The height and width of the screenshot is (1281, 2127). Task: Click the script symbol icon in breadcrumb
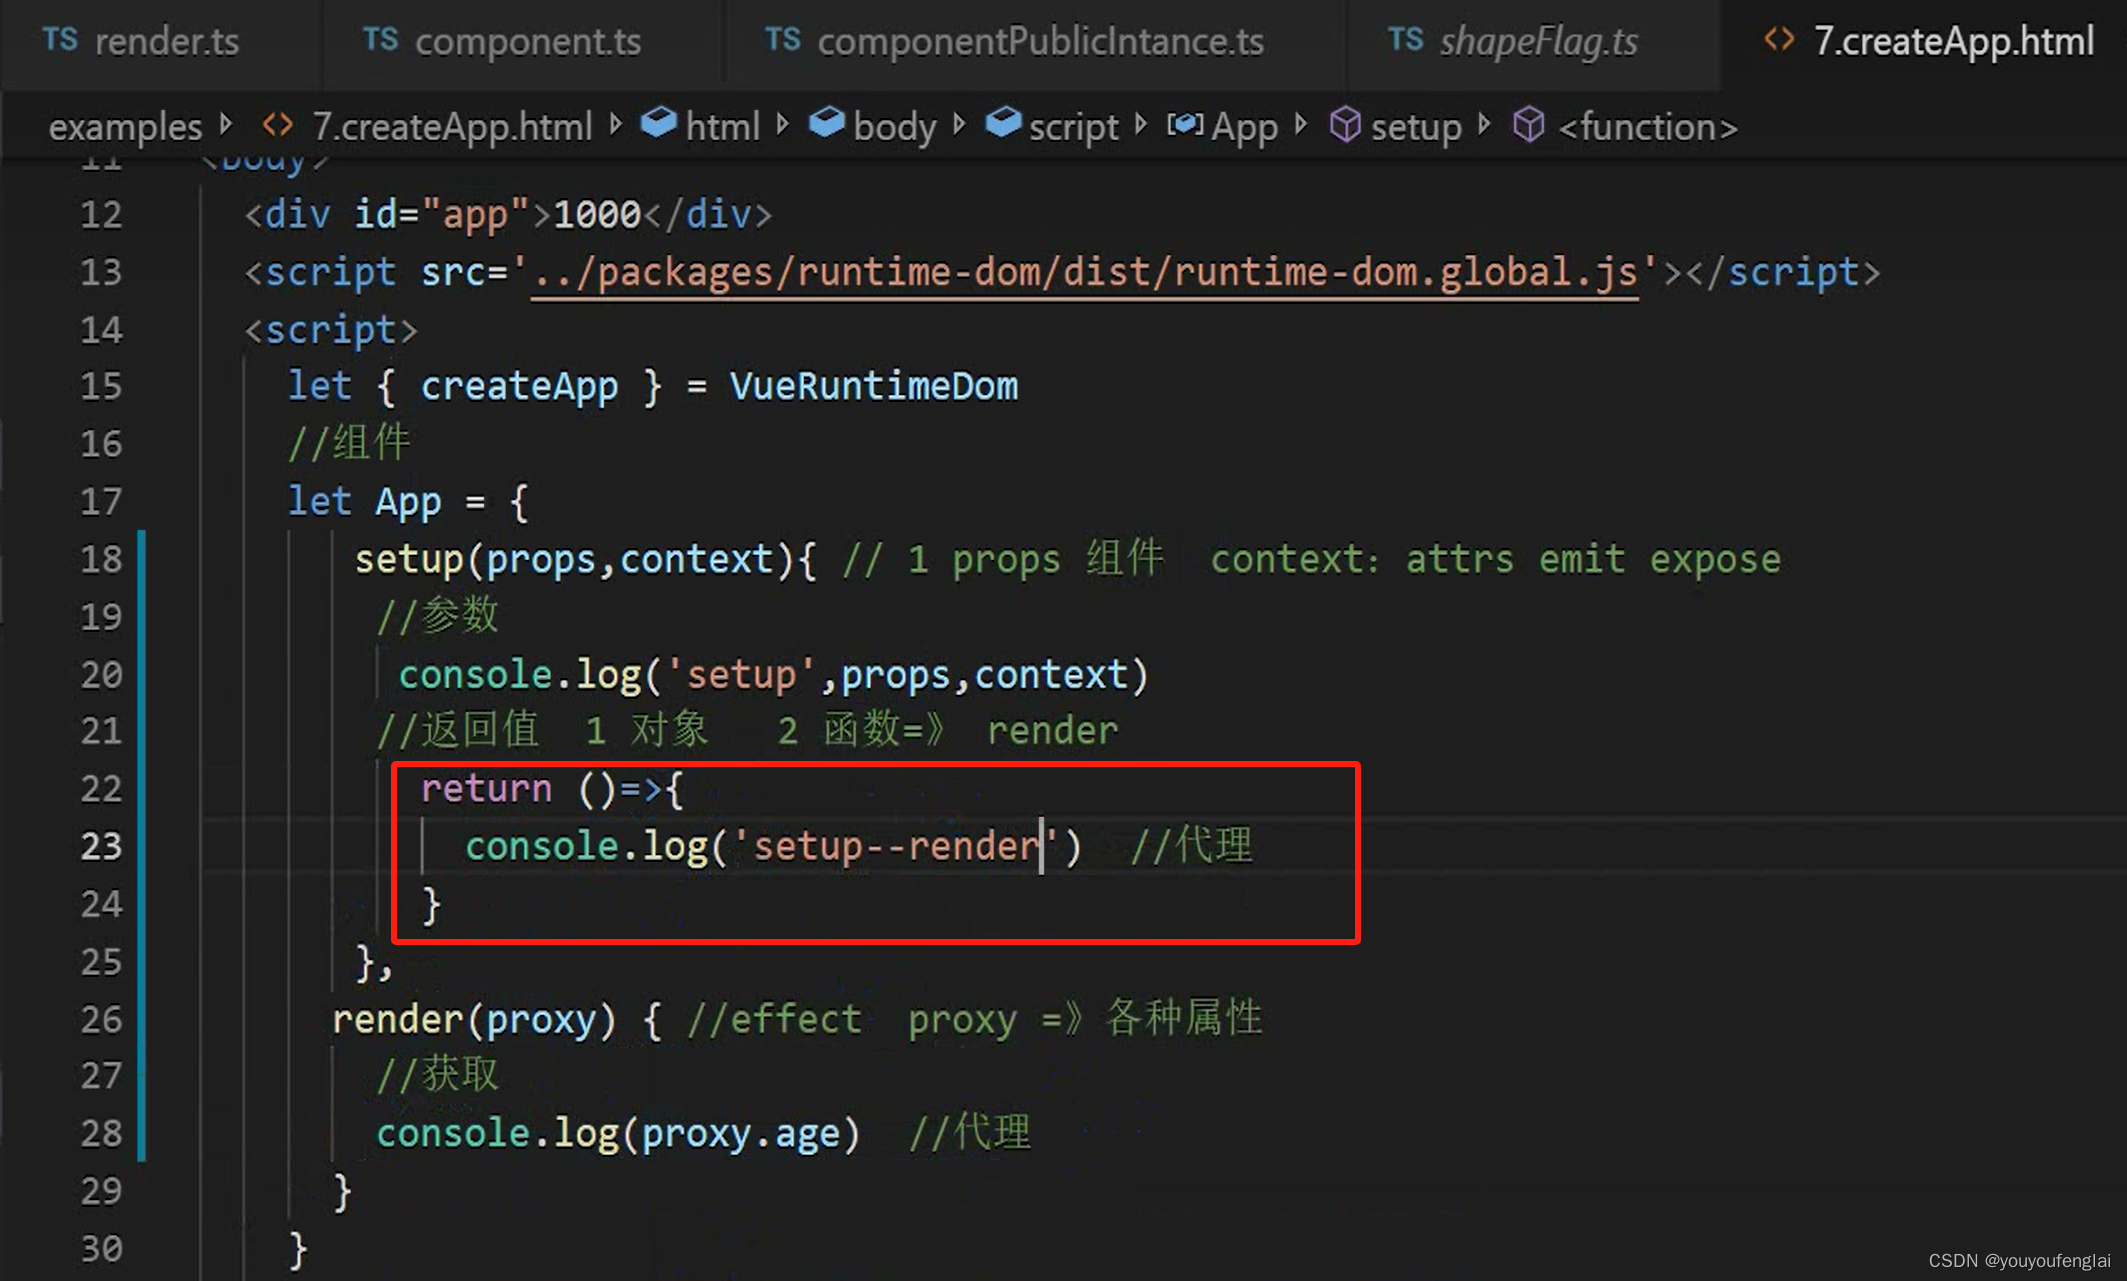point(1002,123)
